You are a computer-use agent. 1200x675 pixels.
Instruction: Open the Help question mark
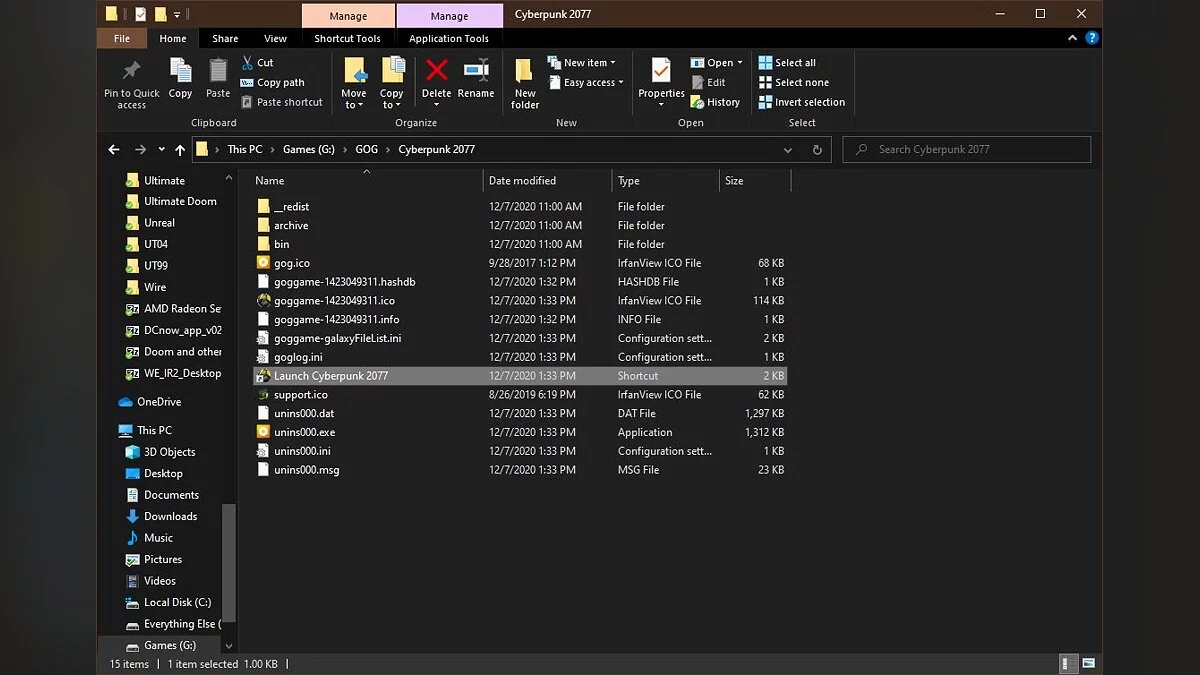1092,38
